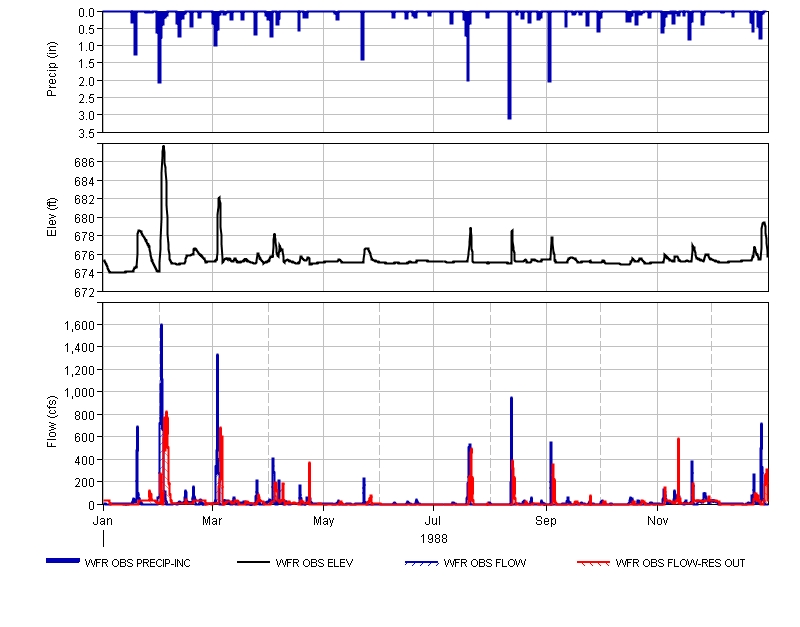Select the "Precip (in)" axis title
800x627 pixels.
[x=52, y=69]
